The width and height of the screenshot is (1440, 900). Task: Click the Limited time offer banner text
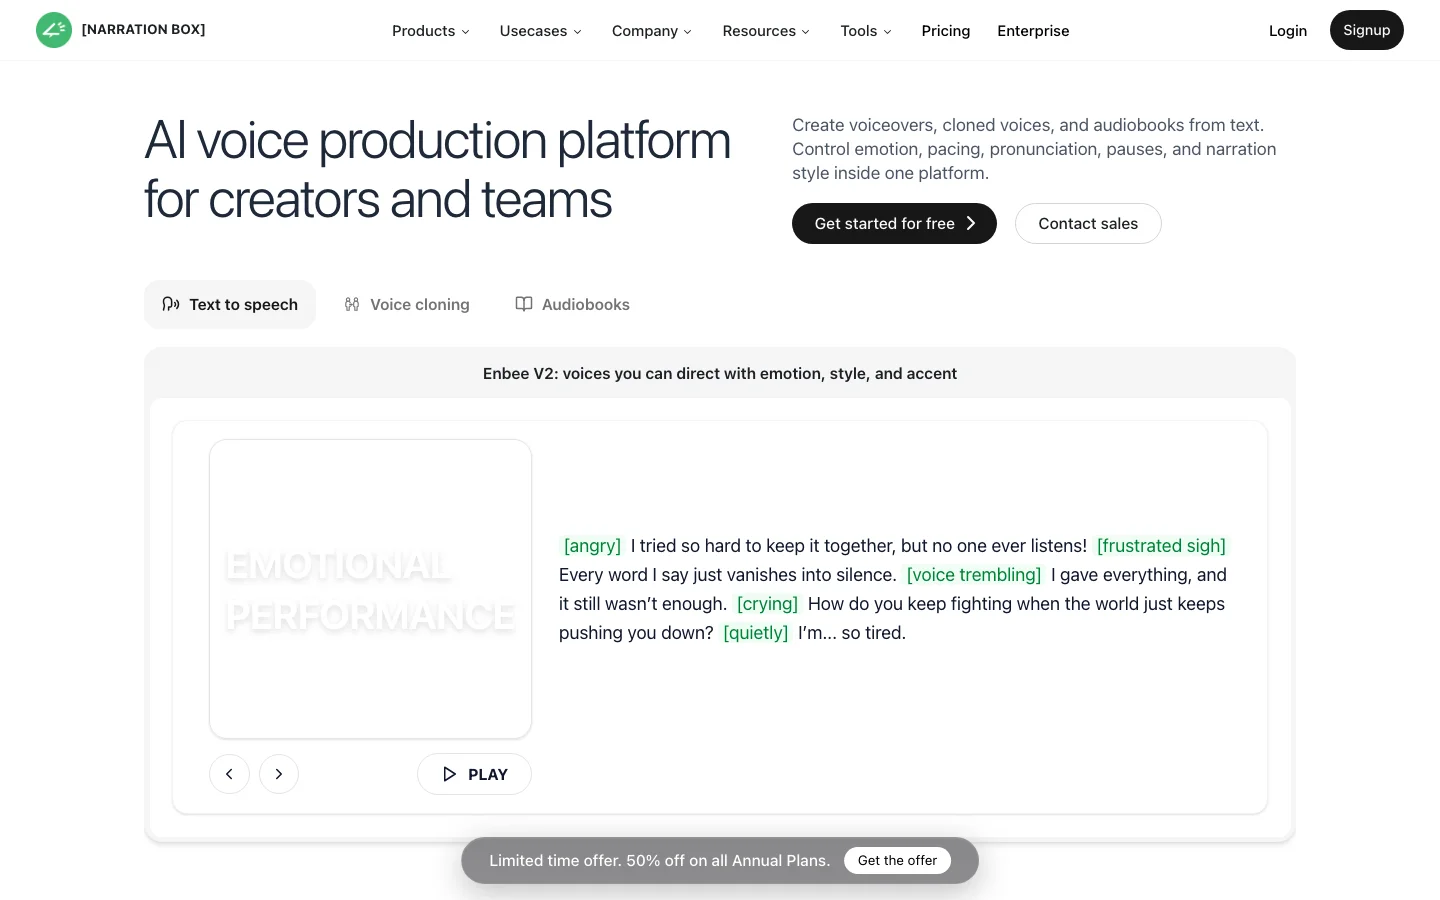660,861
